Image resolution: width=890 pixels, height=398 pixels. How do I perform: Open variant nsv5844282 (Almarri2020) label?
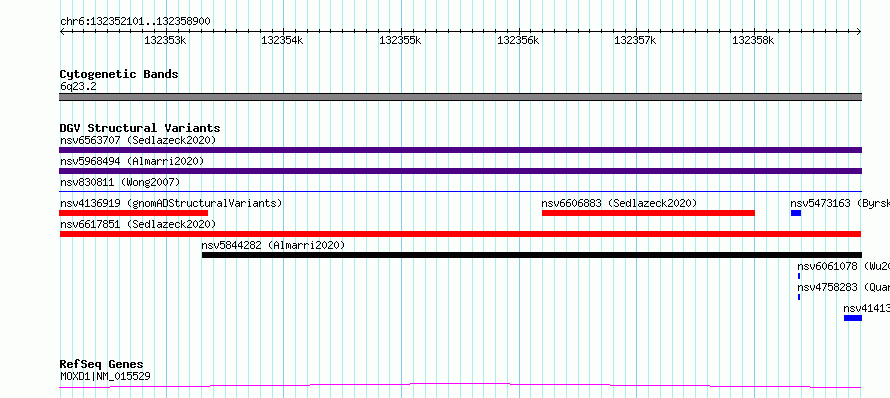[x=273, y=245]
